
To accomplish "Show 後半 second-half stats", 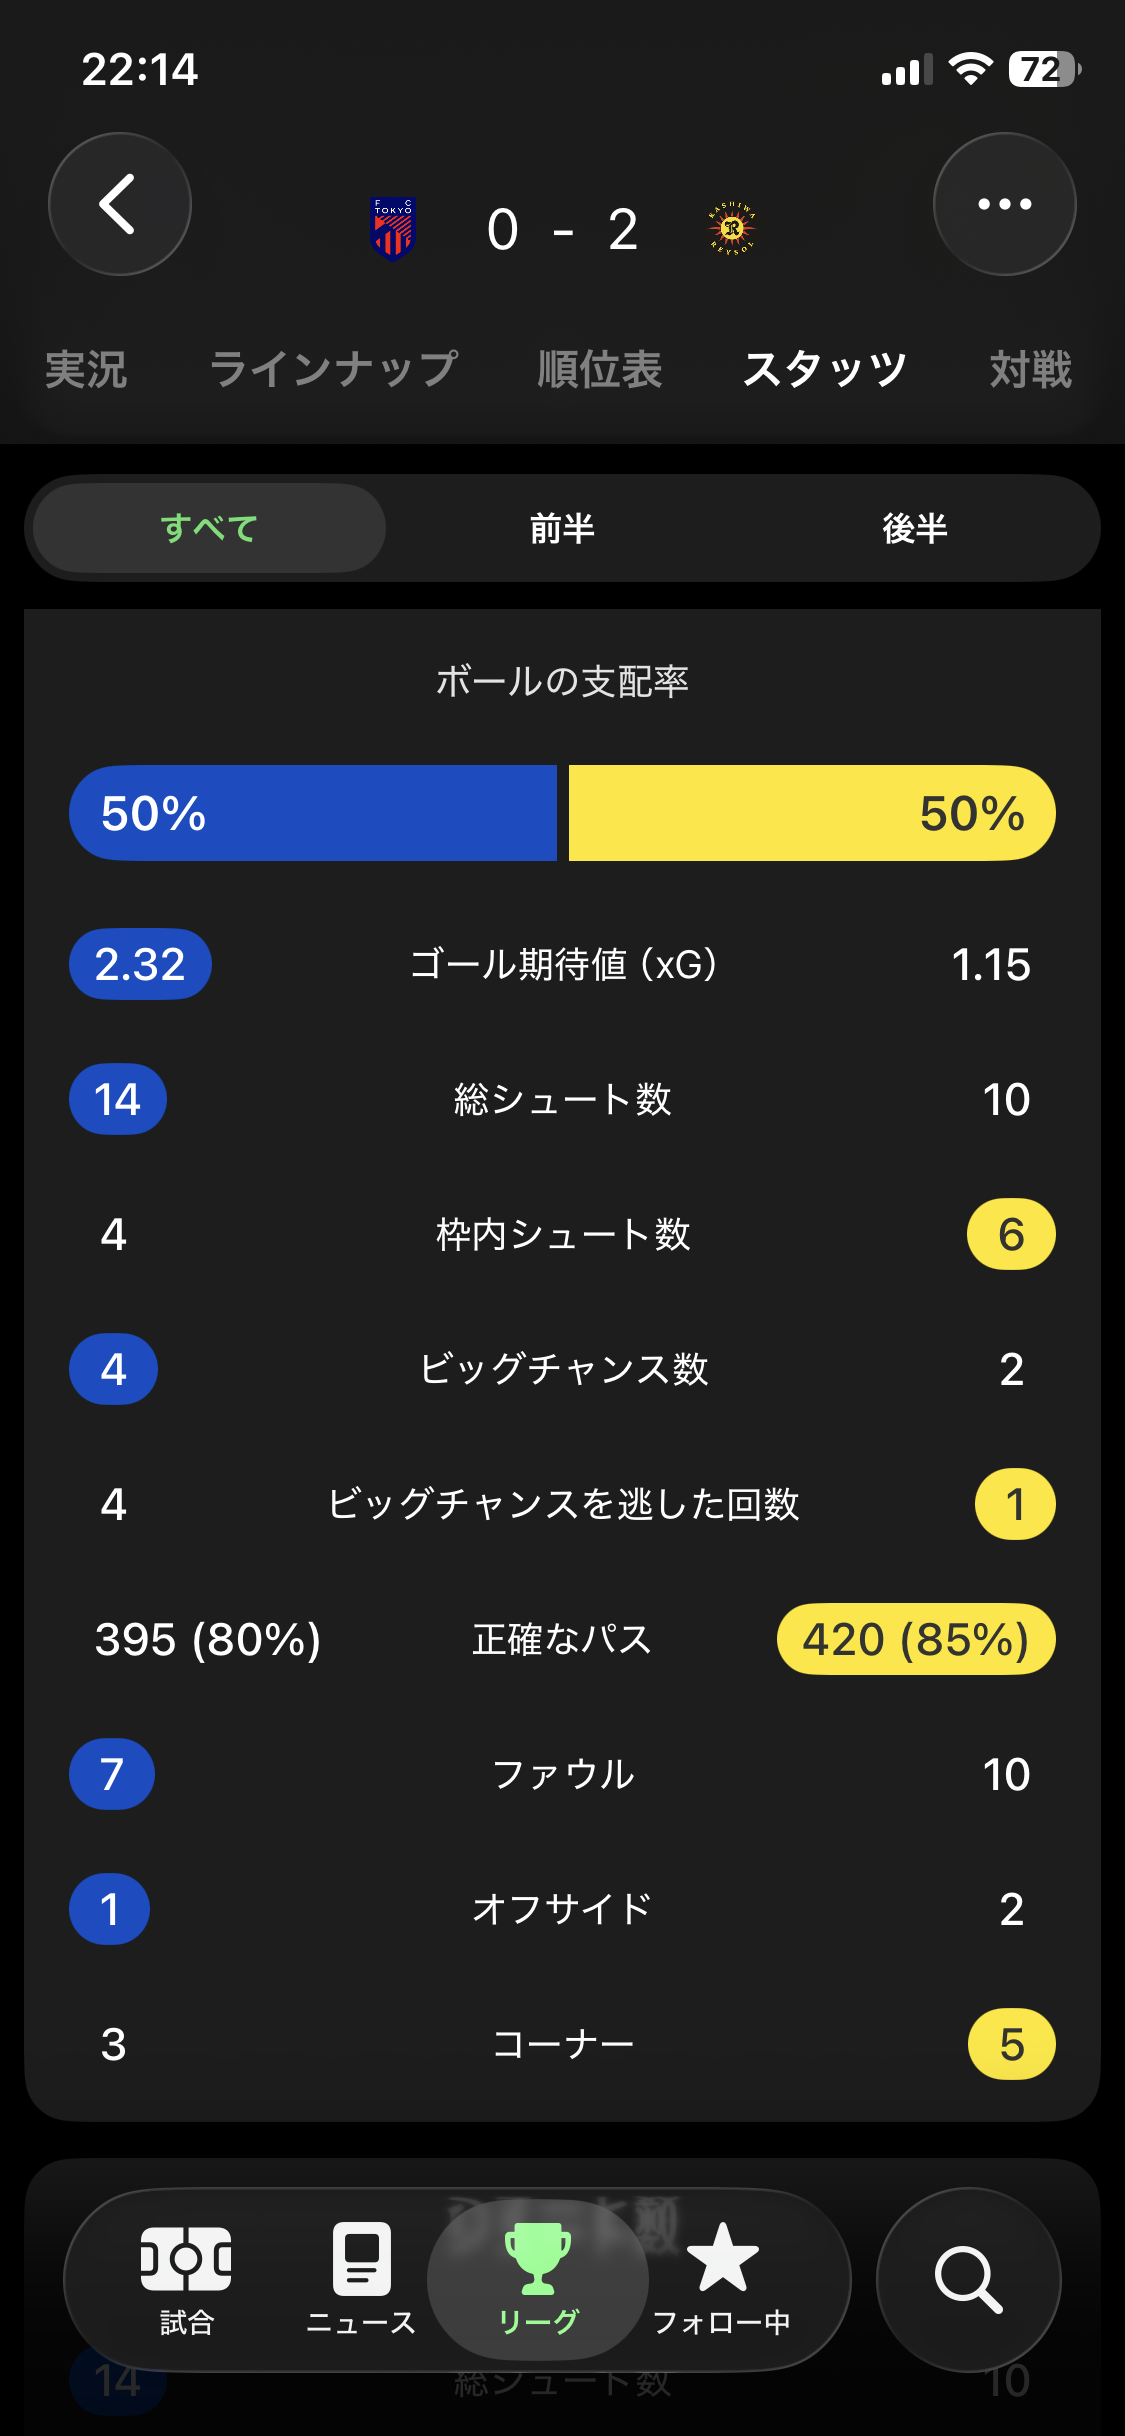I will [914, 528].
